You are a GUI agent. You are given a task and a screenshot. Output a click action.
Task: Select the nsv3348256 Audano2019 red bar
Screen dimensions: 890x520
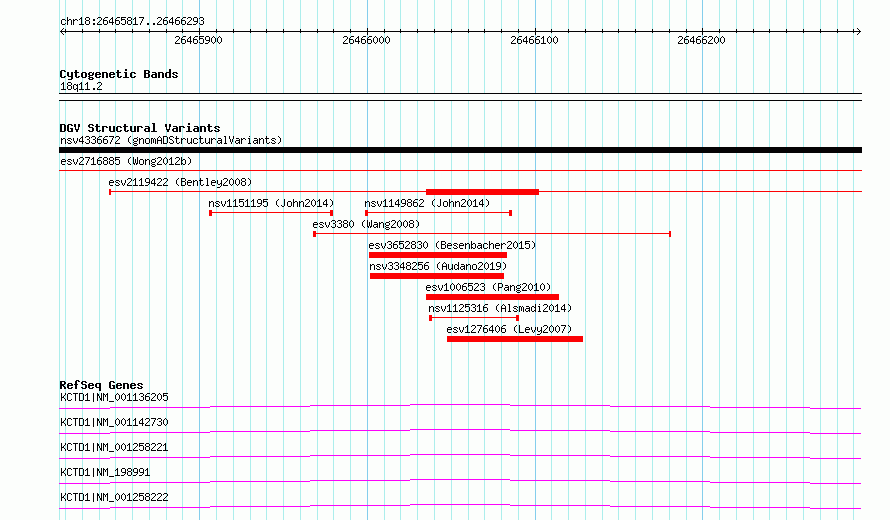[436, 276]
